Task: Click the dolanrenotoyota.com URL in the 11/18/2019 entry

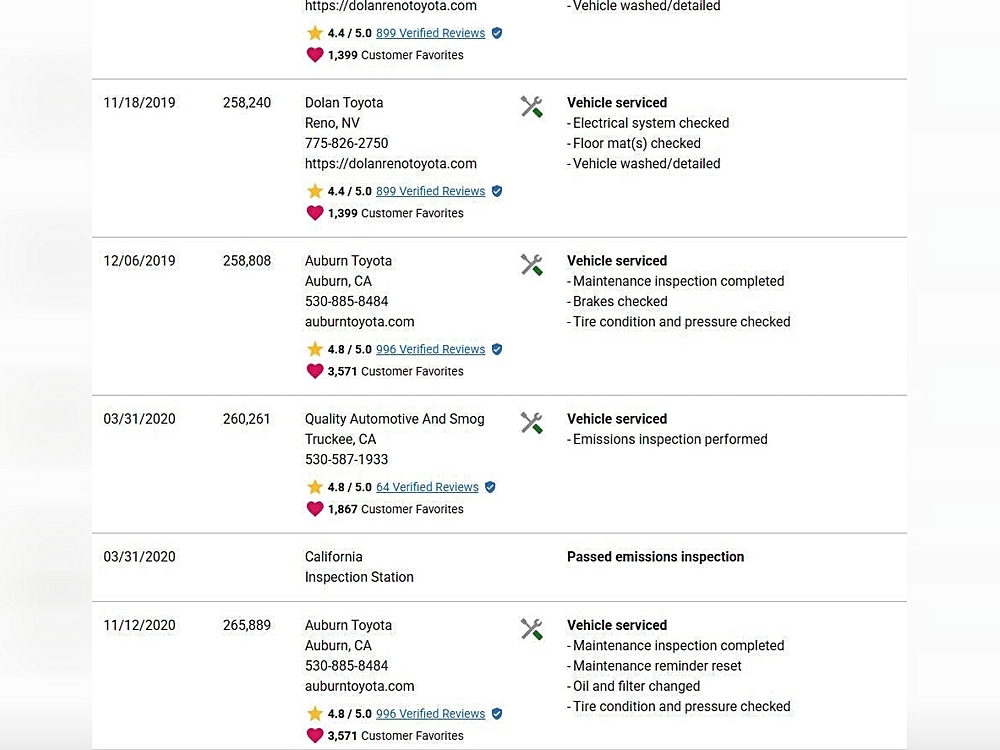Action: click(390, 163)
